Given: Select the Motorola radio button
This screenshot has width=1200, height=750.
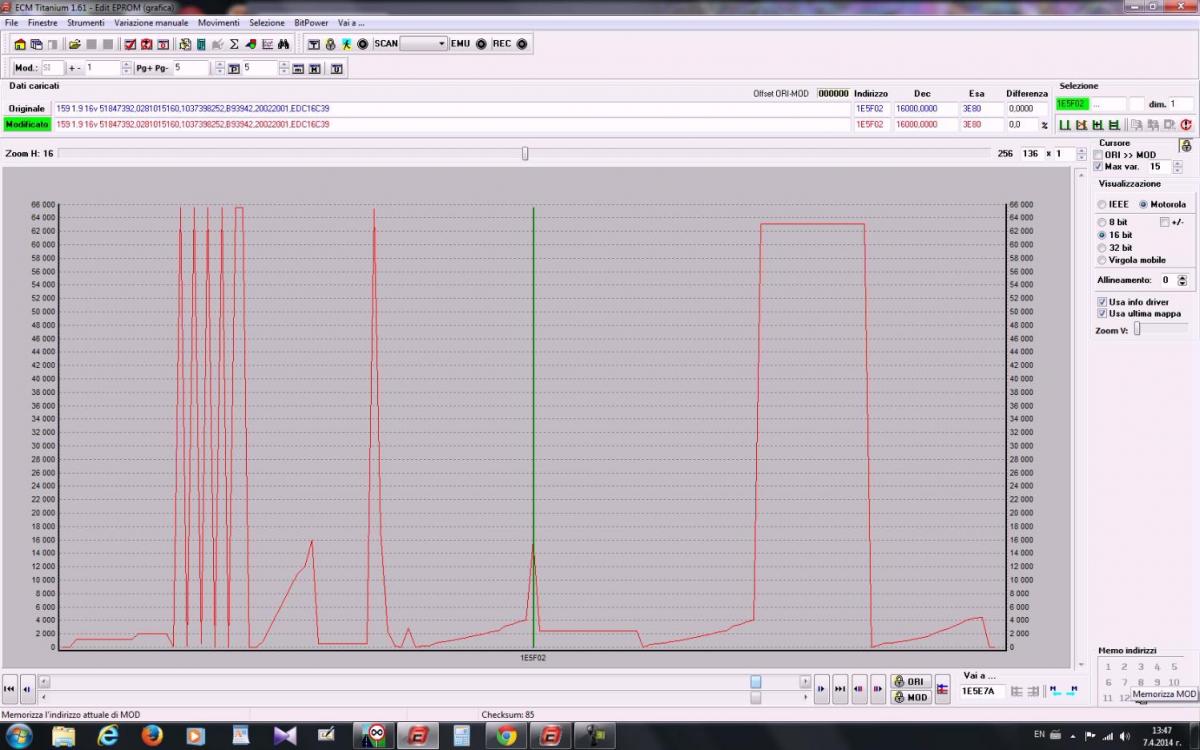Looking at the screenshot, I should point(1143,204).
